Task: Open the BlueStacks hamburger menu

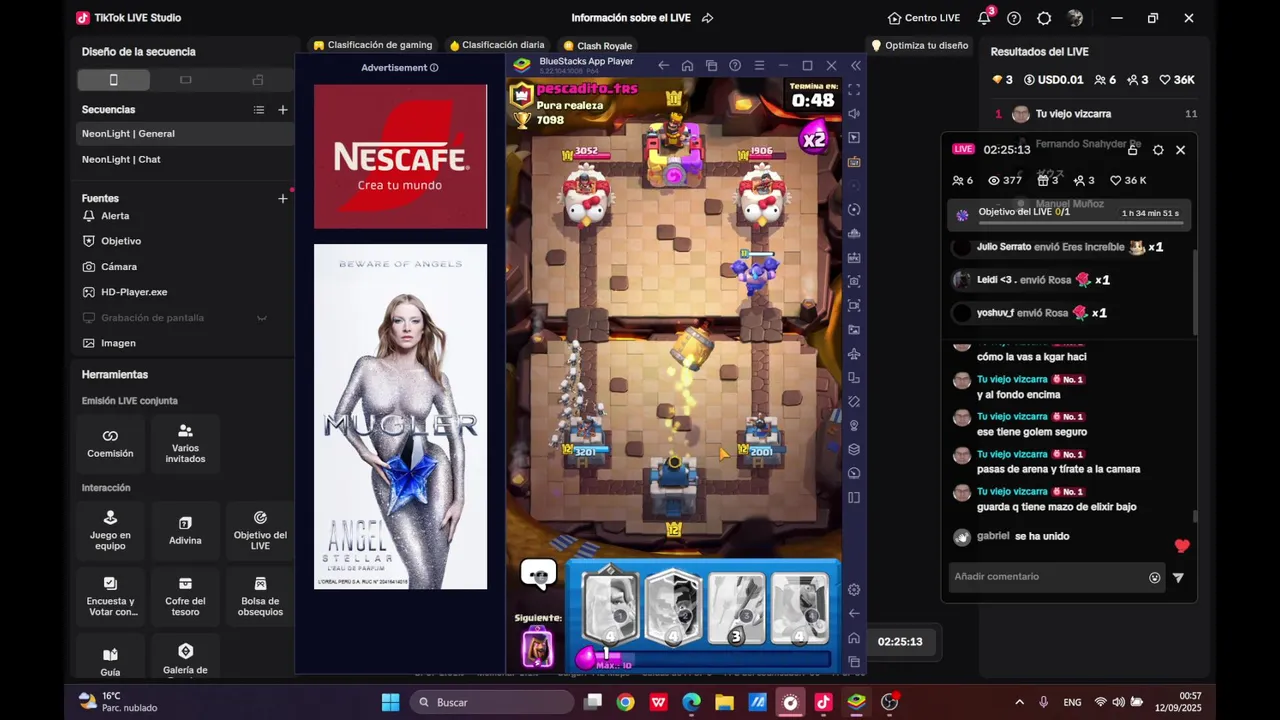Action: click(759, 65)
